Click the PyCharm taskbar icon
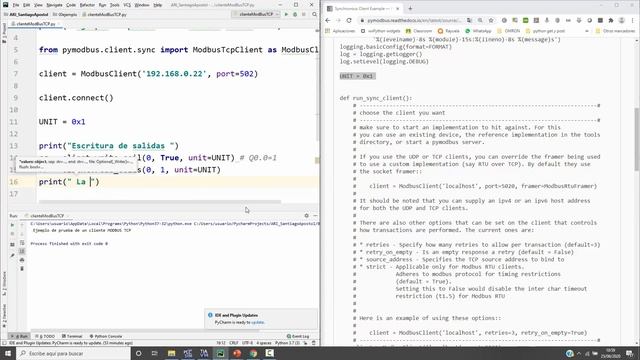640x360 pixels. [x=220, y=353]
